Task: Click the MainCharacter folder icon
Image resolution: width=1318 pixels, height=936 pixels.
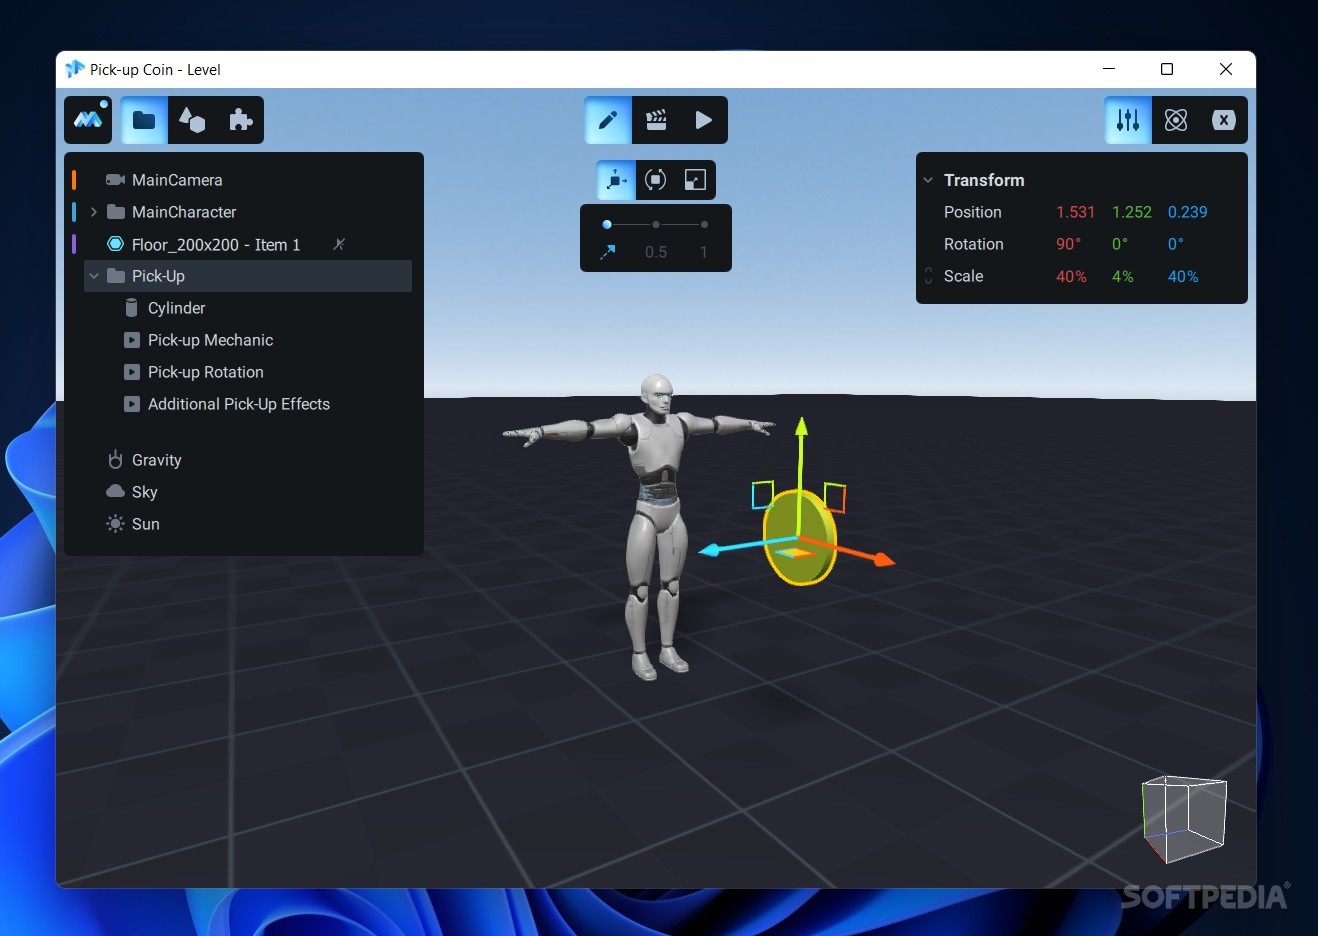Action: (116, 212)
